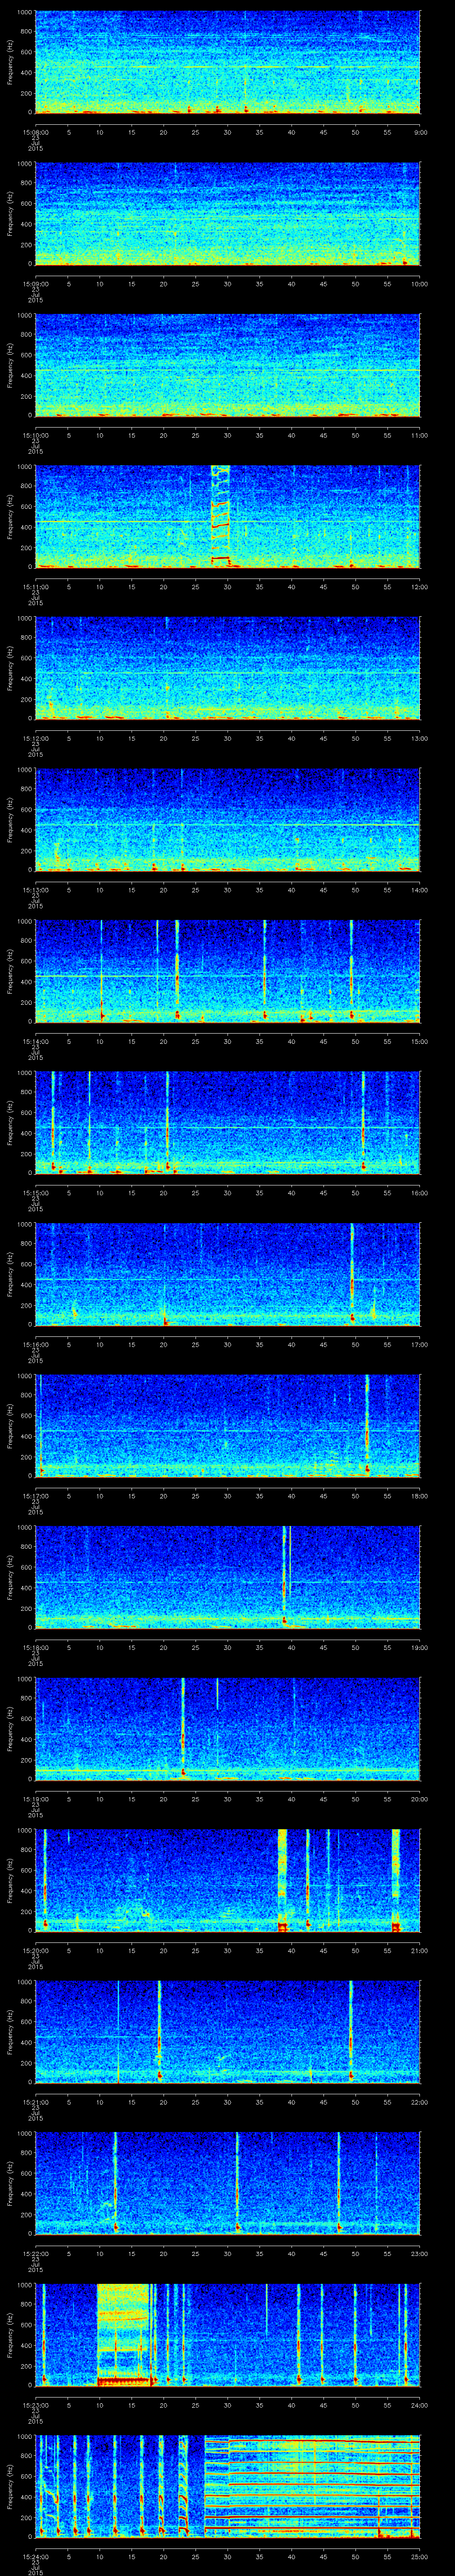Click the broadband burst in the 15:11:00 panel
Screen dimensions: 455x2576
click(x=220, y=517)
